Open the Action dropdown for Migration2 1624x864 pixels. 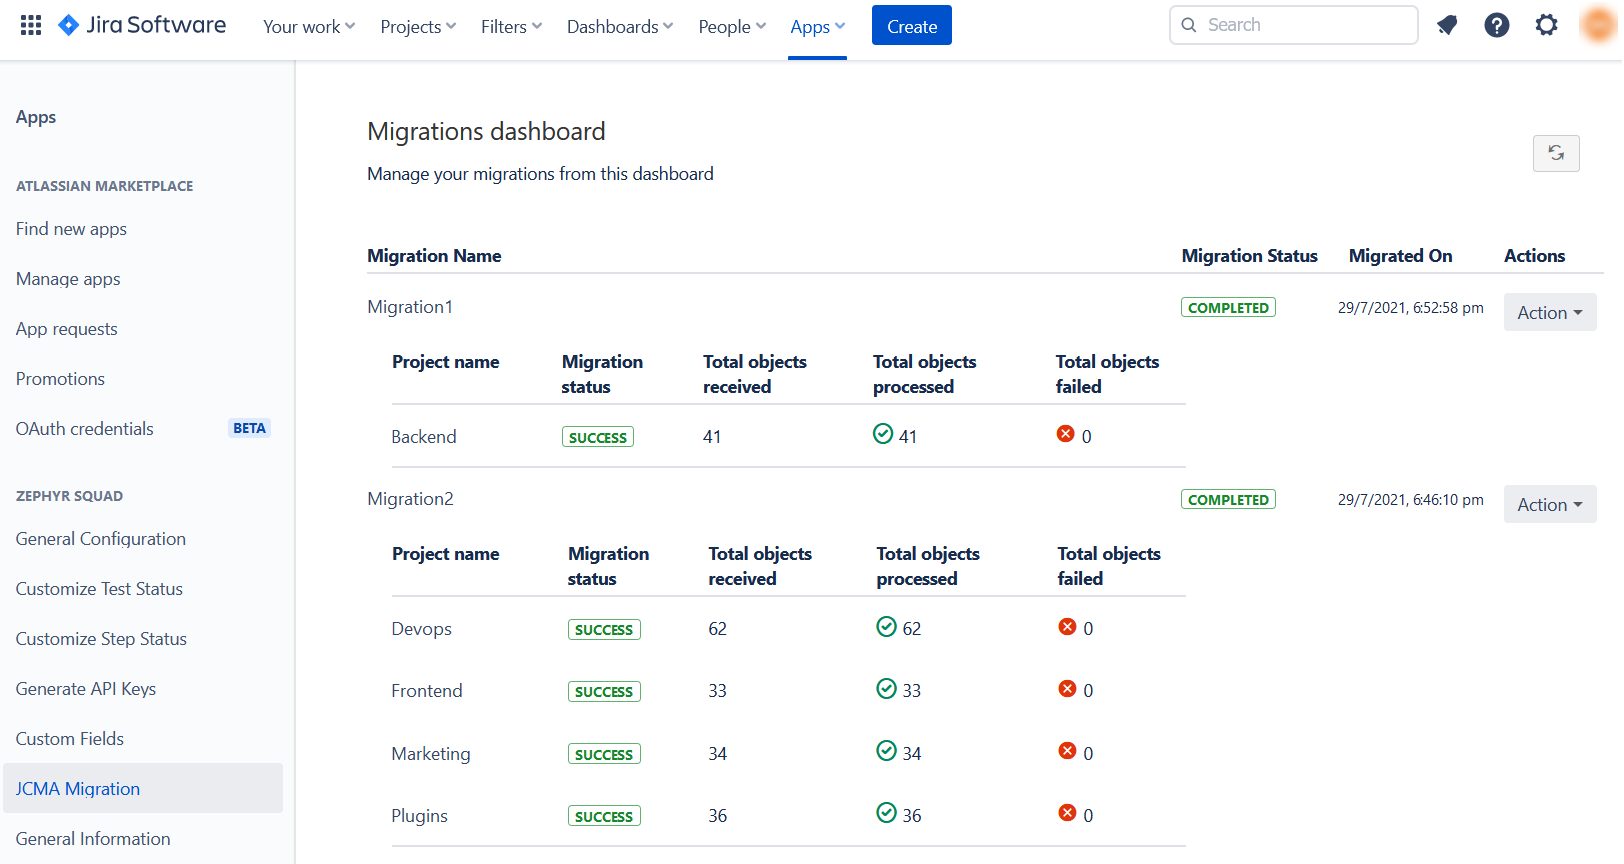(x=1550, y=504)
